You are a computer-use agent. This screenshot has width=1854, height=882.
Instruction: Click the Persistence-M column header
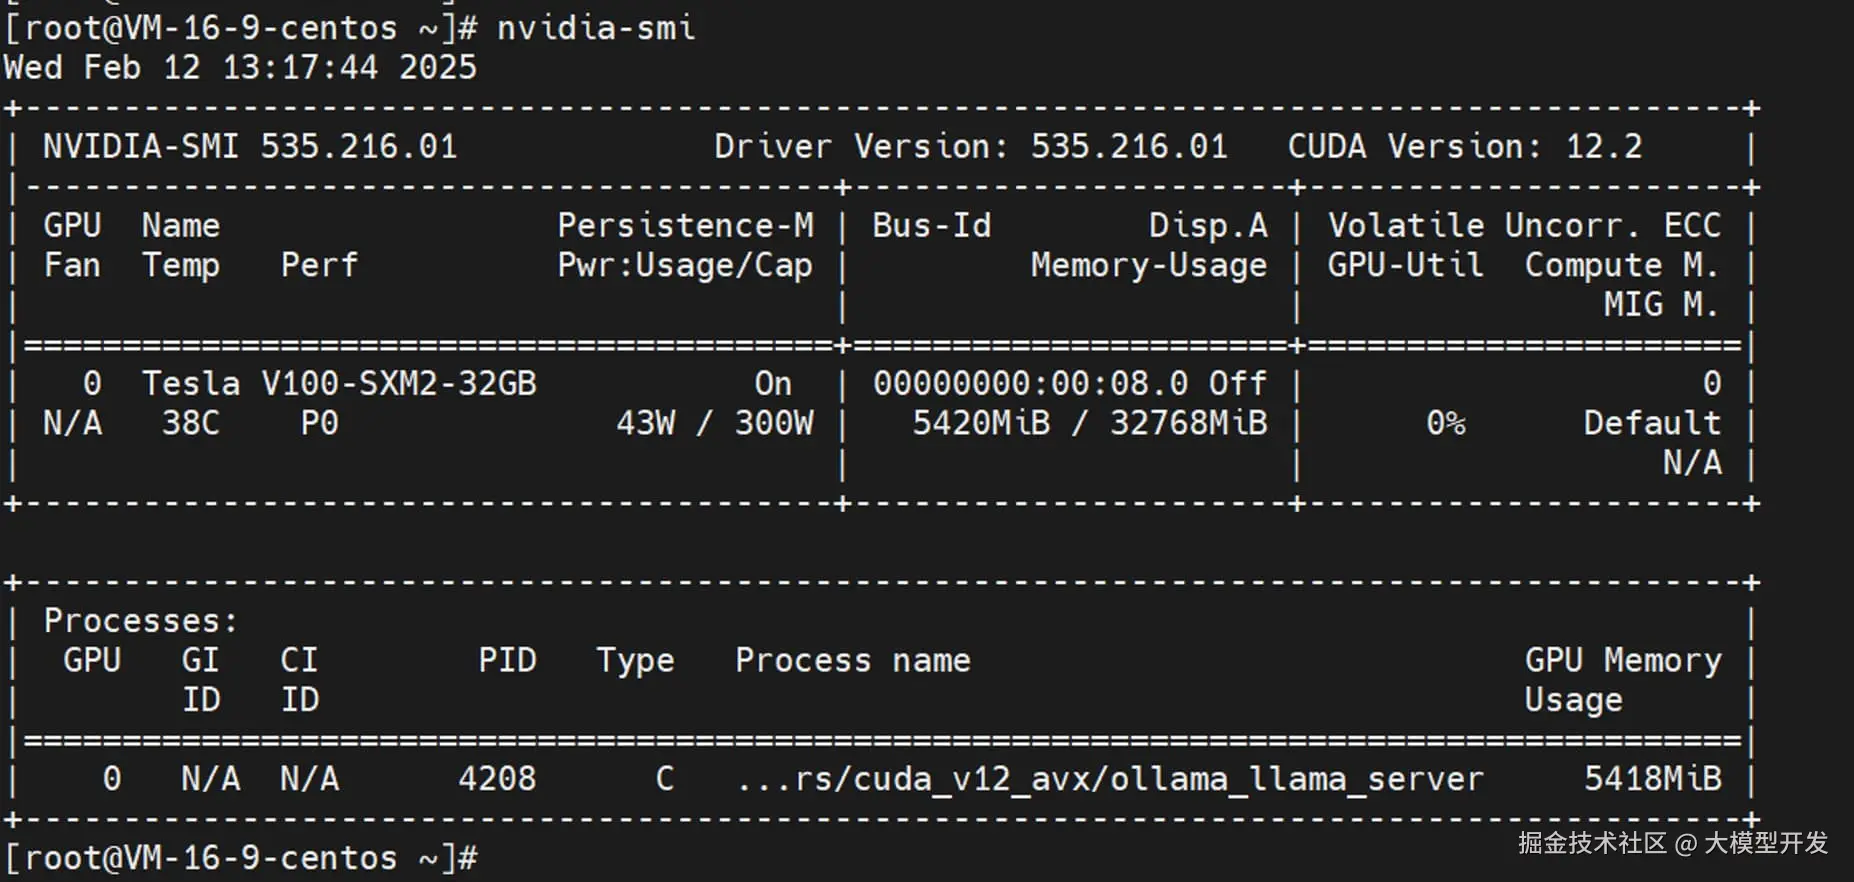click(685, 225)
